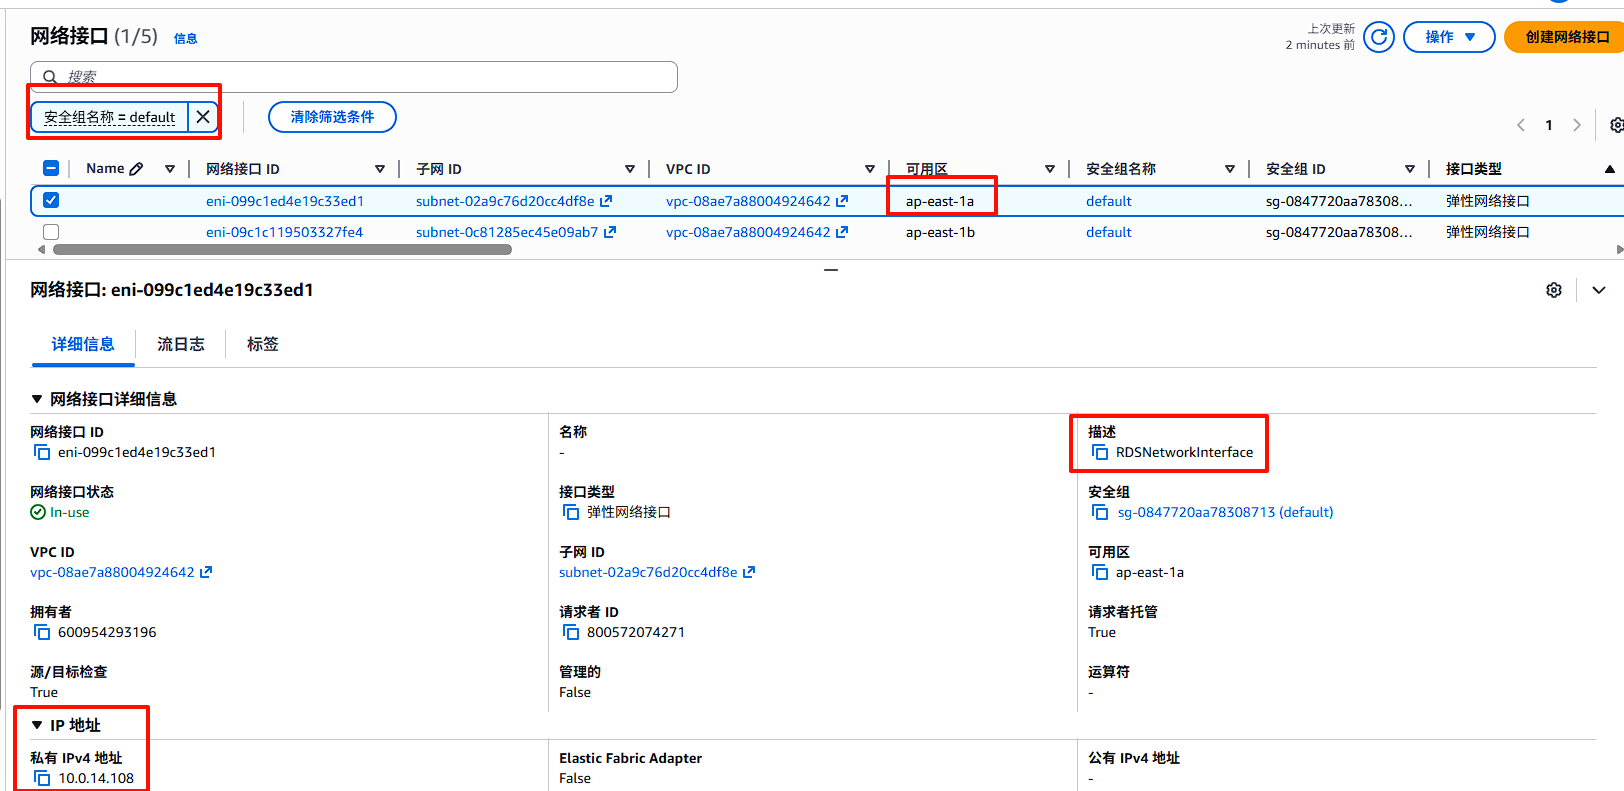Click the Name column edit pencil icon
1624x791 pixels.
137,169
